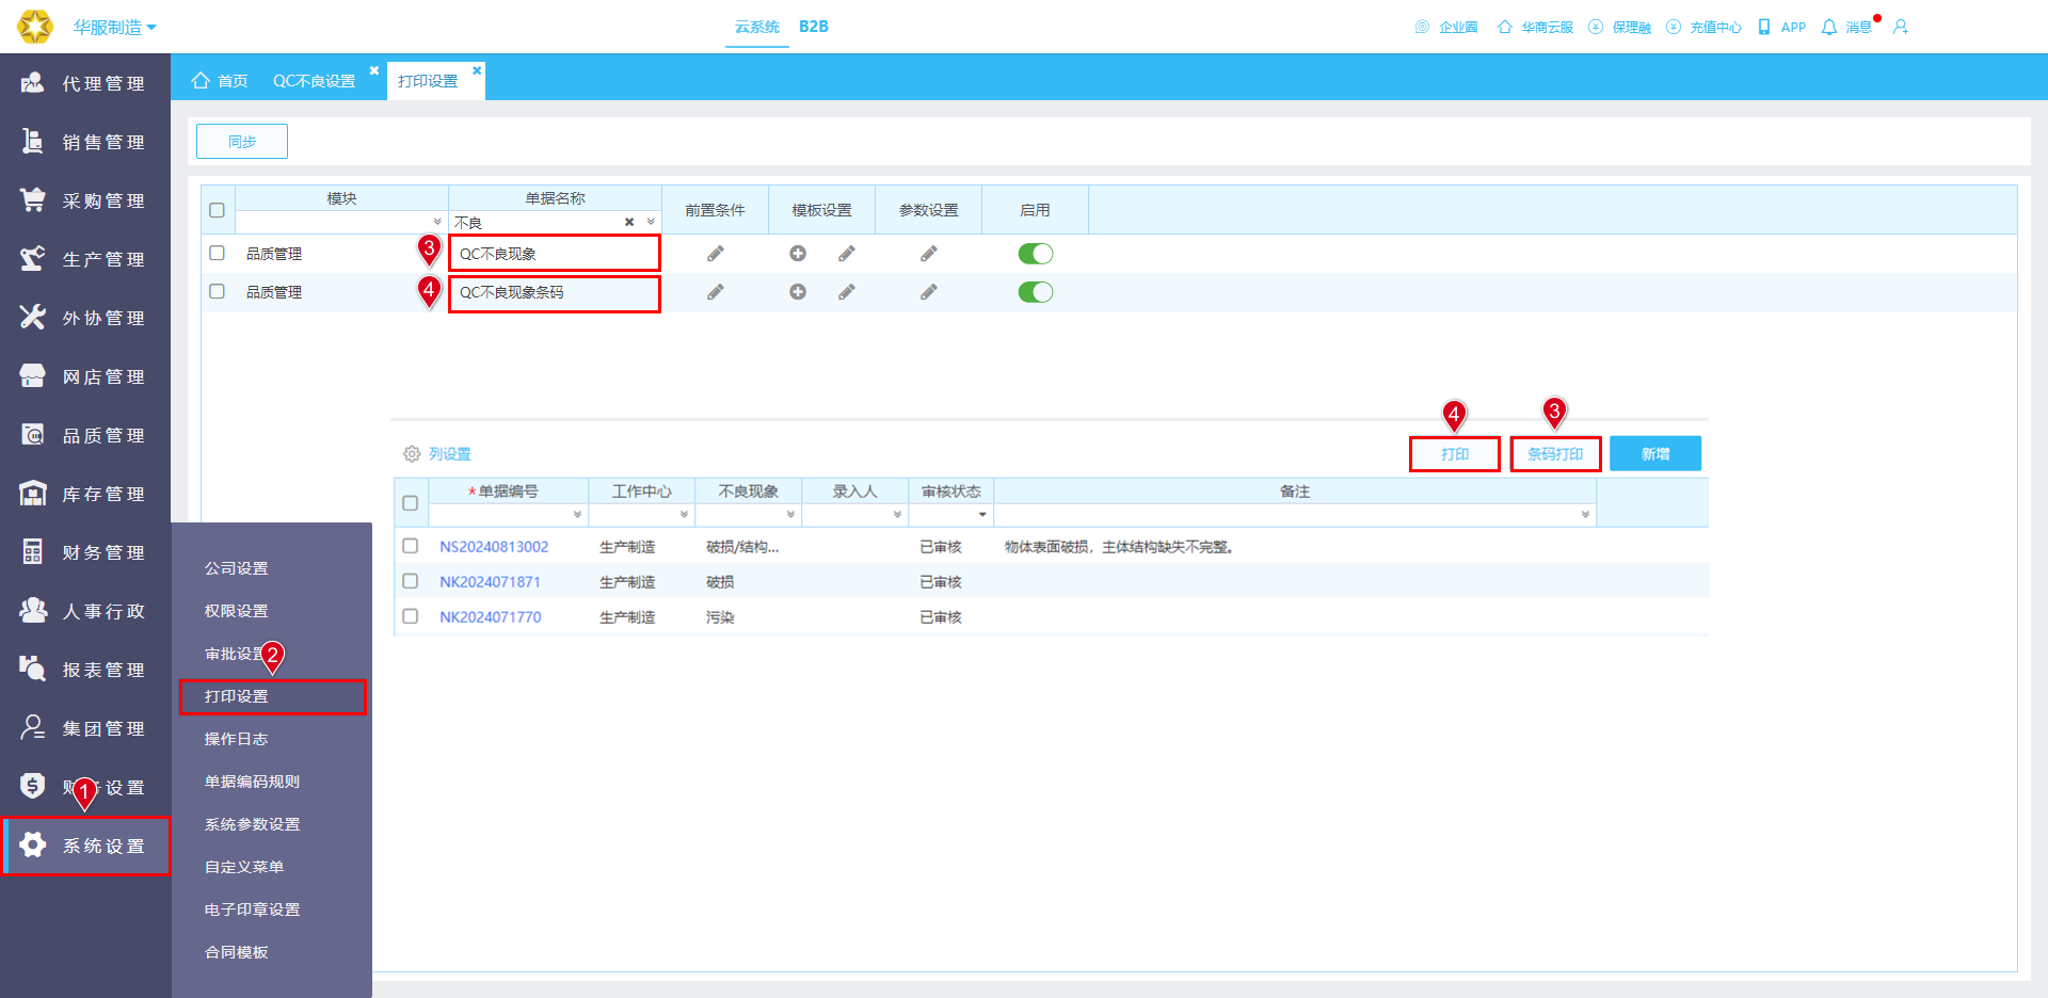
Task: Toggle 启用 switch for QC不良现象
Action: coord(1035,254)
